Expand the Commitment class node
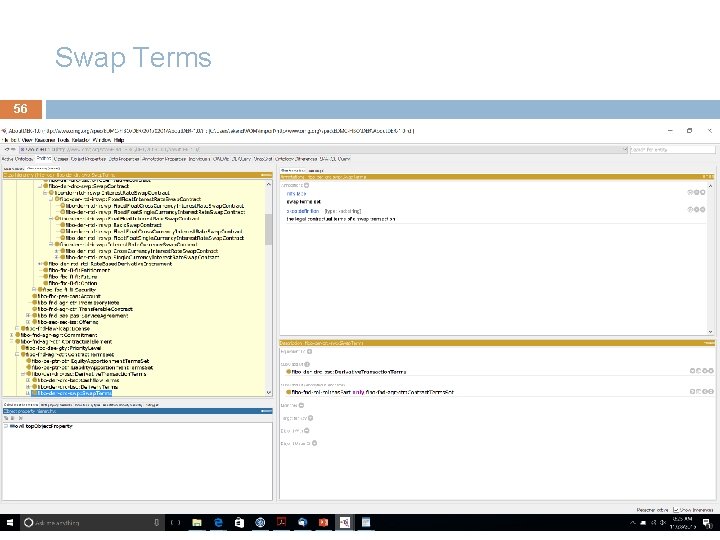The width and height of the screenshot is (720, 540). [x=12, y=335]
